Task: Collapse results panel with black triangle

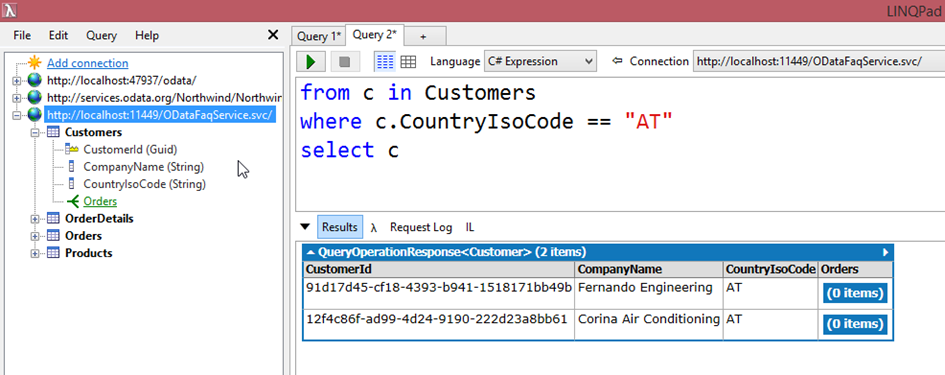Action: coord(305,227)
